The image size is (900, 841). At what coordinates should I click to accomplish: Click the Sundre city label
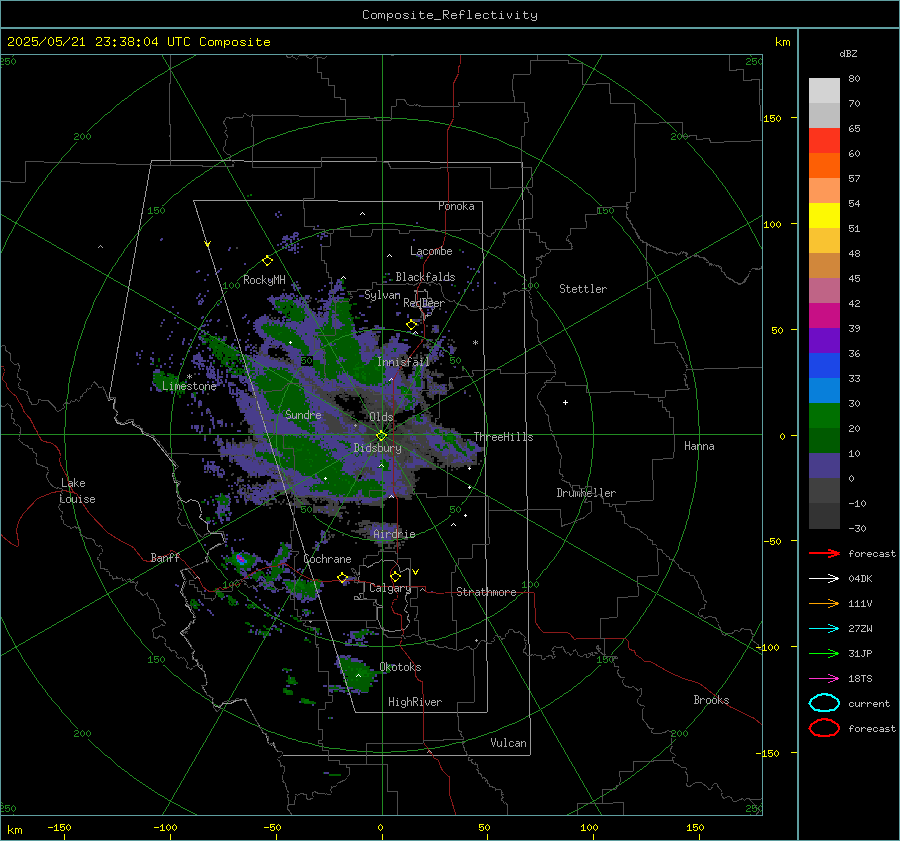coord(303,414)
